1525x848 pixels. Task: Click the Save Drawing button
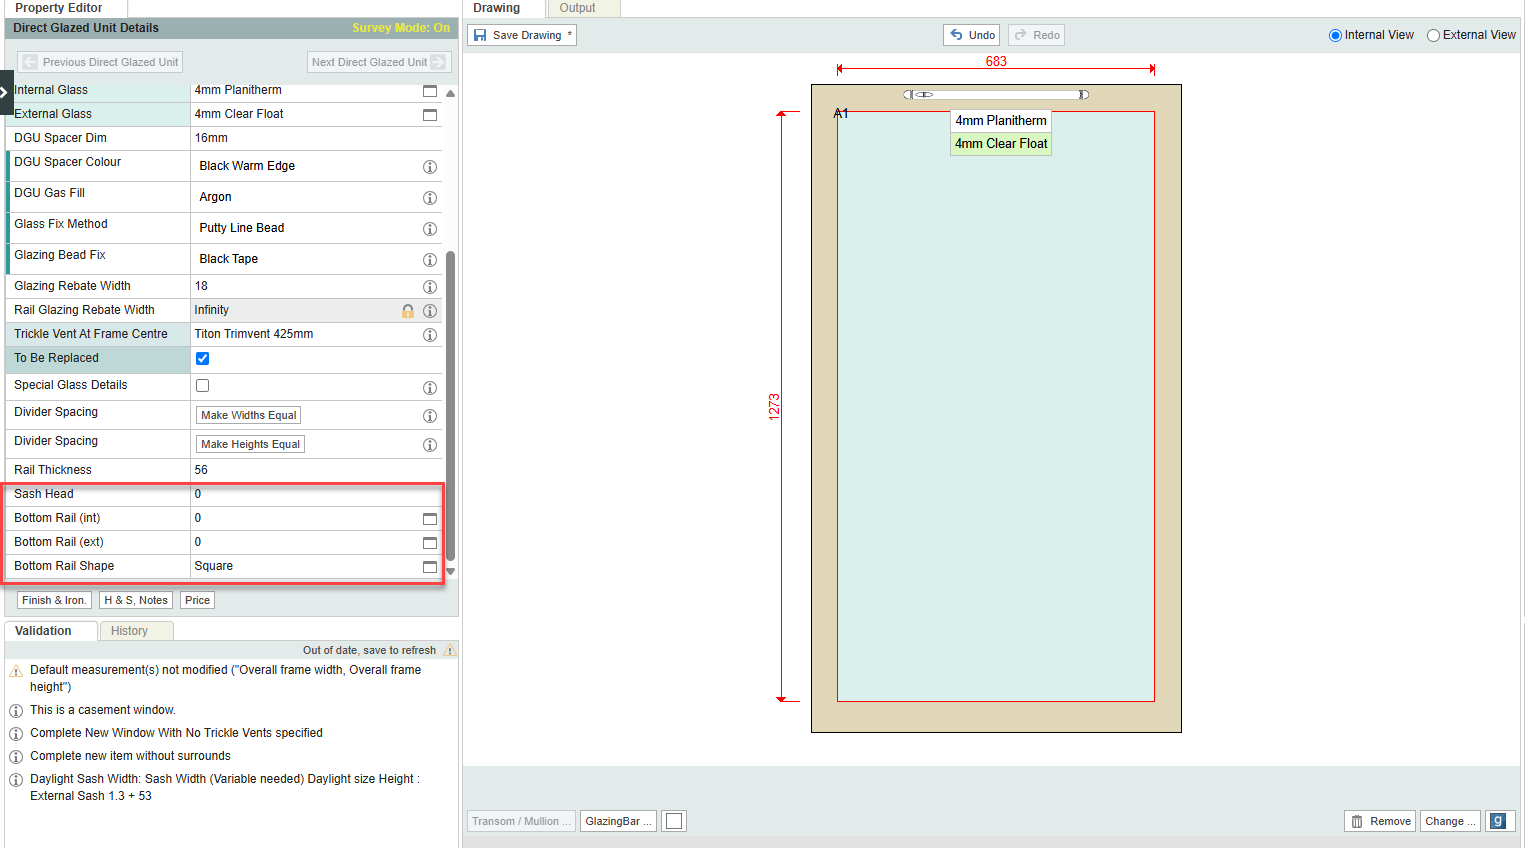click(x=522, y=35)
